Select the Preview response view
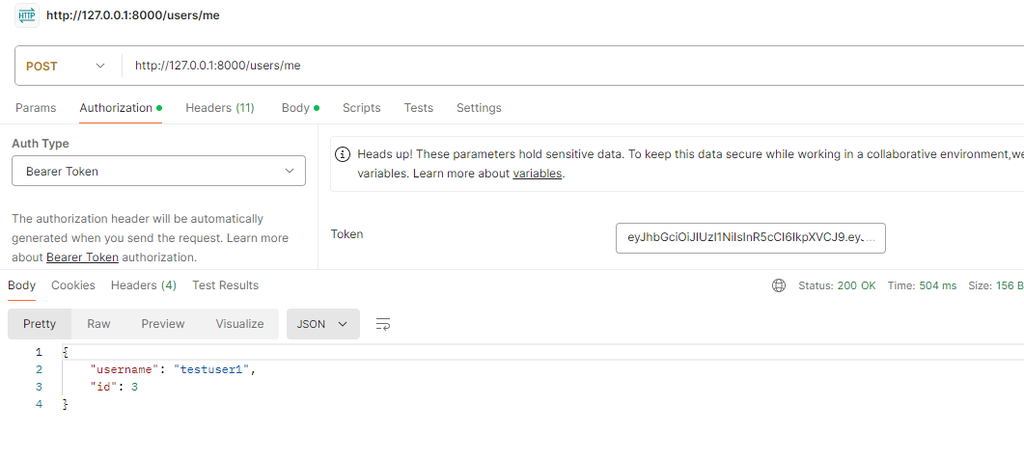 click(x=163, y=324)
